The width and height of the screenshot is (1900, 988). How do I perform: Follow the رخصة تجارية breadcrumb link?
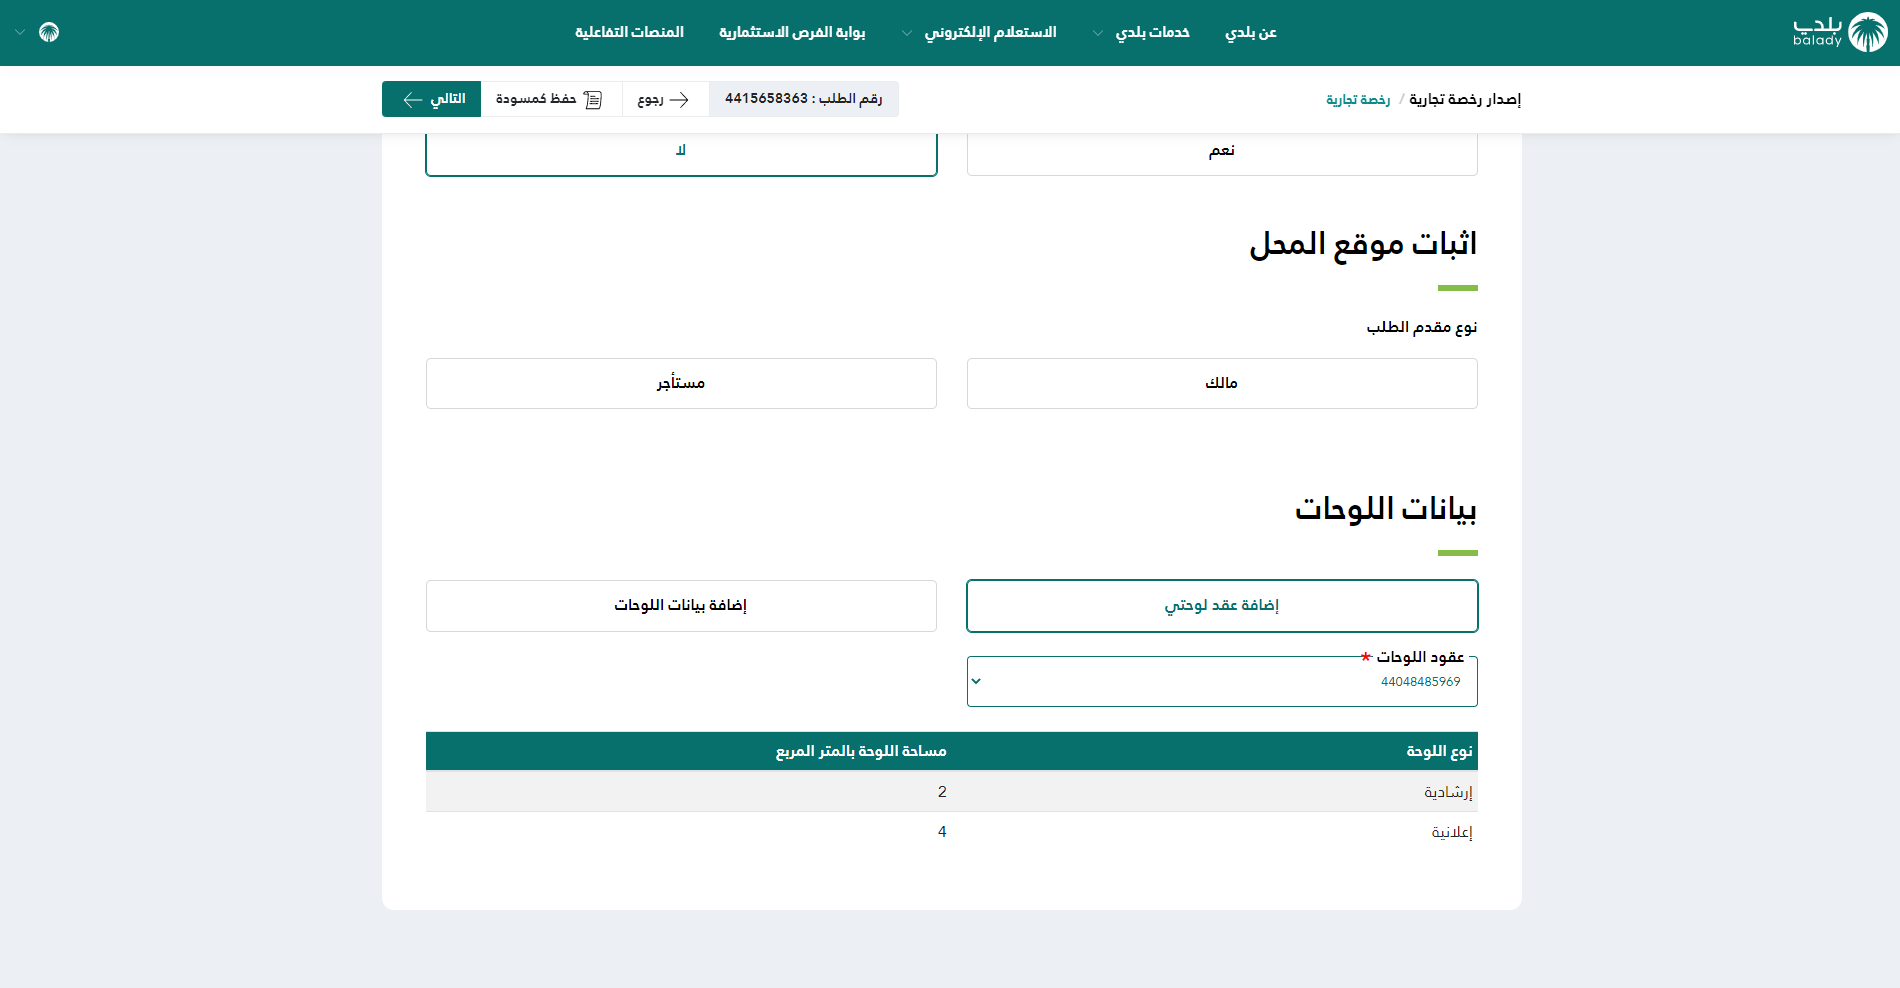tap(1358, 99)
